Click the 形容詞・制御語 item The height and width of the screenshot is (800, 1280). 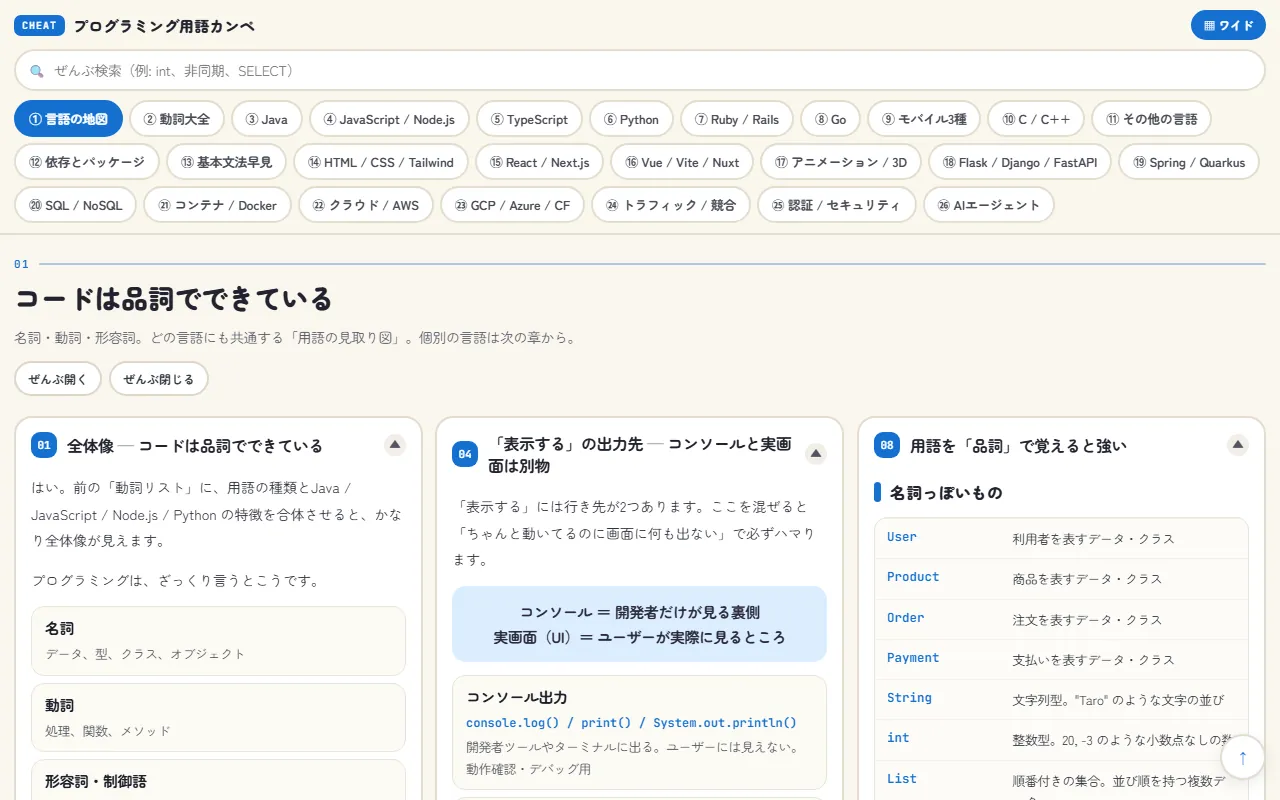(x=218, y=781)
